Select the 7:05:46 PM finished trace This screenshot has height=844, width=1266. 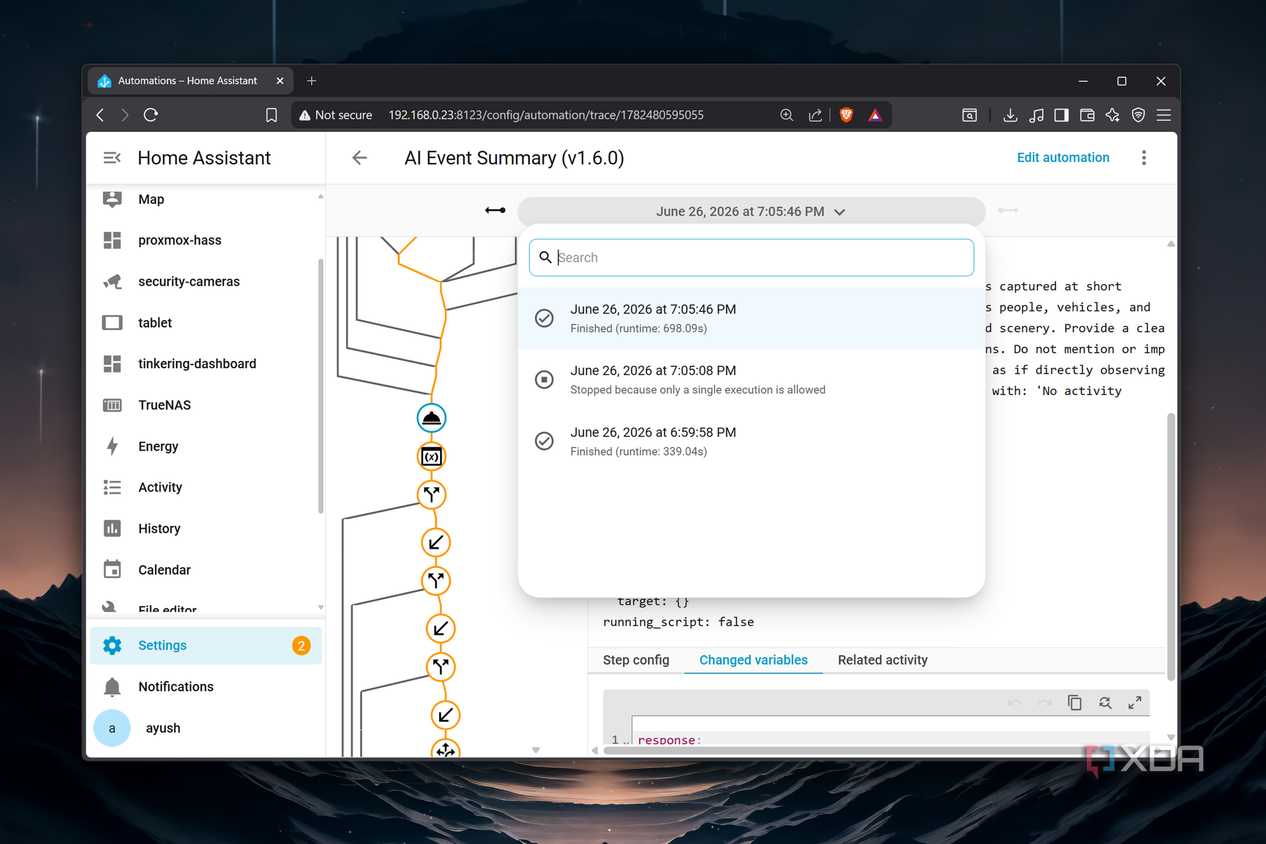click(x=751, y=318)
